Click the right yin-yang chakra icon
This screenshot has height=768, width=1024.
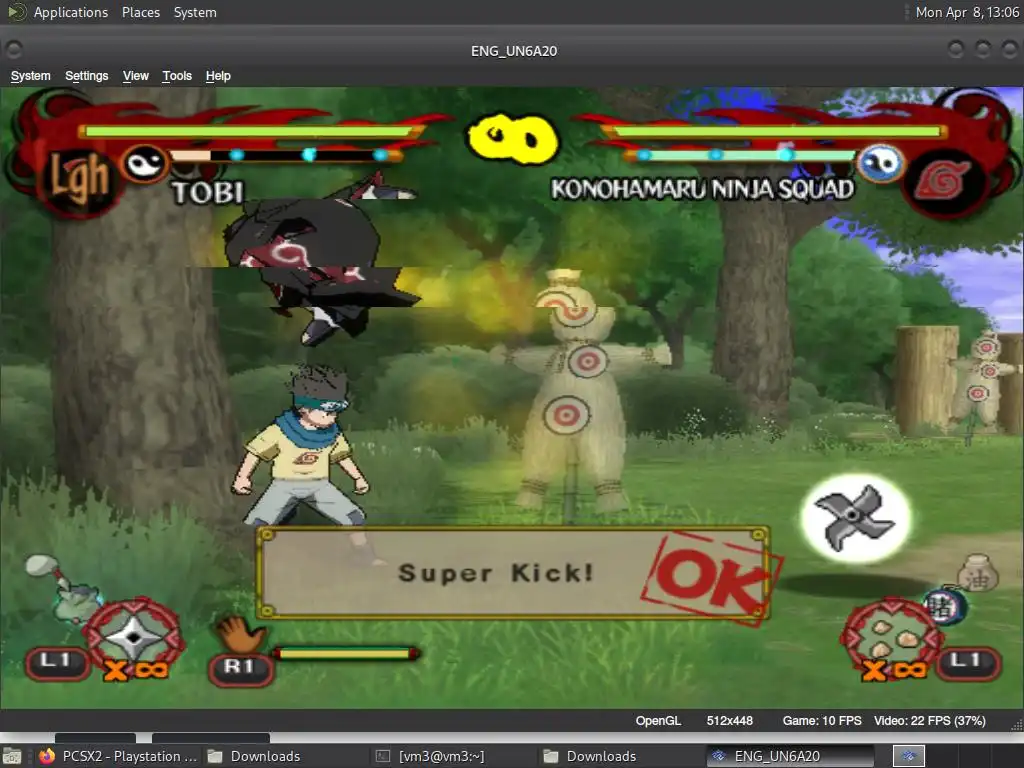pyautogui.click(x=880, y=162)
